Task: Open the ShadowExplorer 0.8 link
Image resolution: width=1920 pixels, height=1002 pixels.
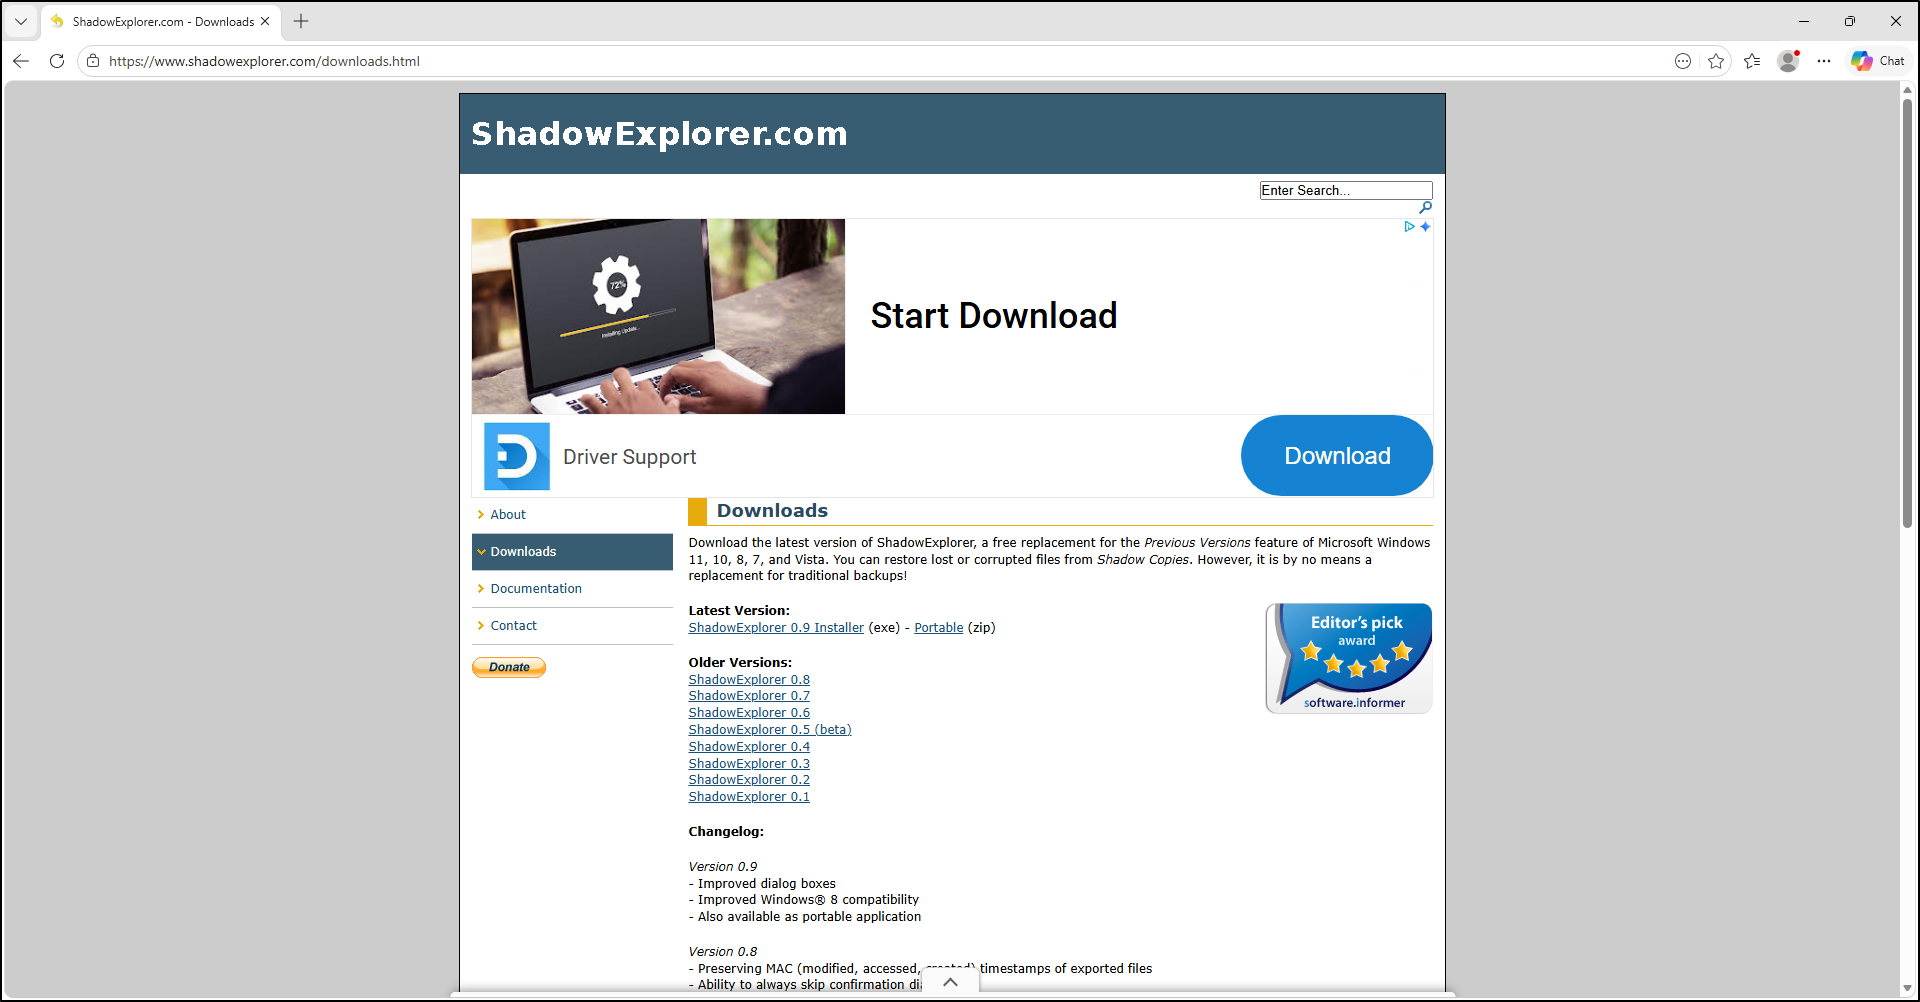Action: coord(749,680)
